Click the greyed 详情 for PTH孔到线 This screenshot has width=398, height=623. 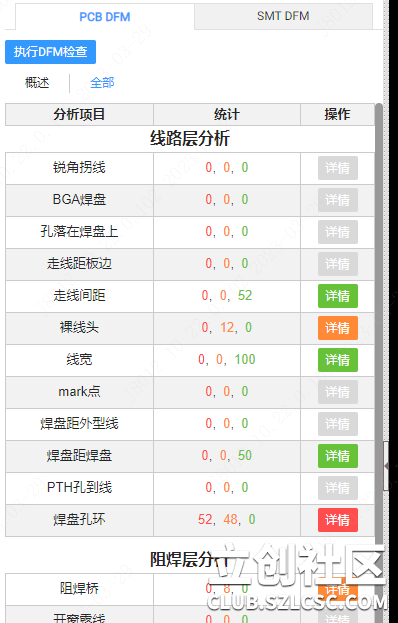338,488
